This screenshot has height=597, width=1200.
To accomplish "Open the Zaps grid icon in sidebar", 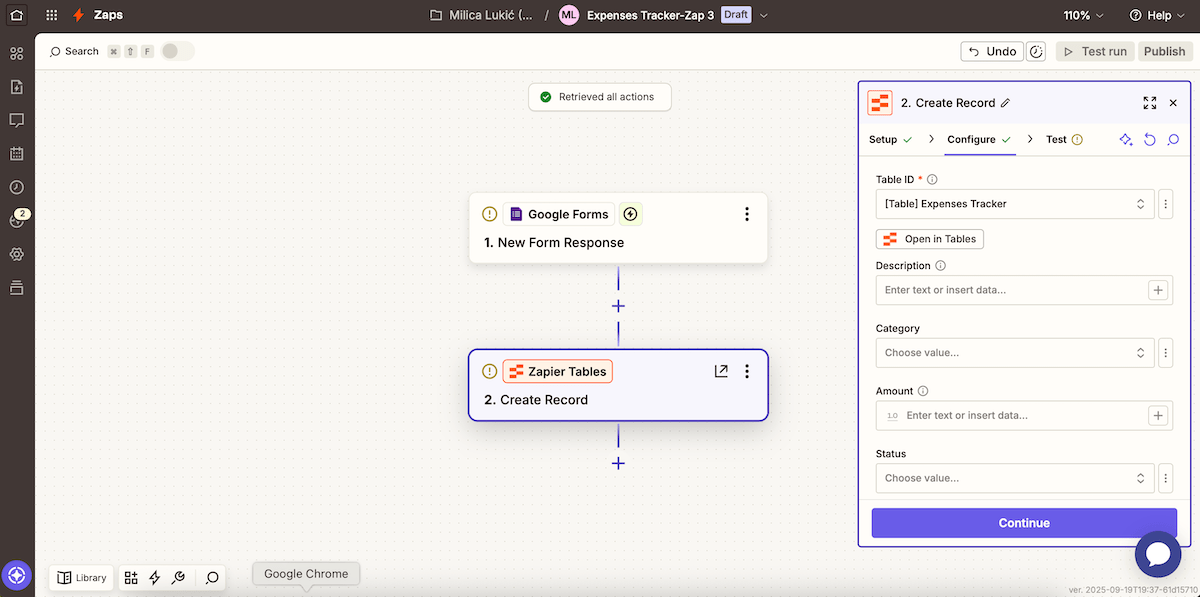I will point(16,52).
